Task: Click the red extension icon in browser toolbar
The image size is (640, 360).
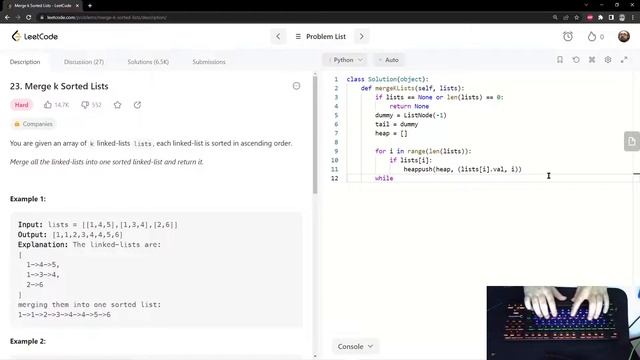Action: (590, 18)
